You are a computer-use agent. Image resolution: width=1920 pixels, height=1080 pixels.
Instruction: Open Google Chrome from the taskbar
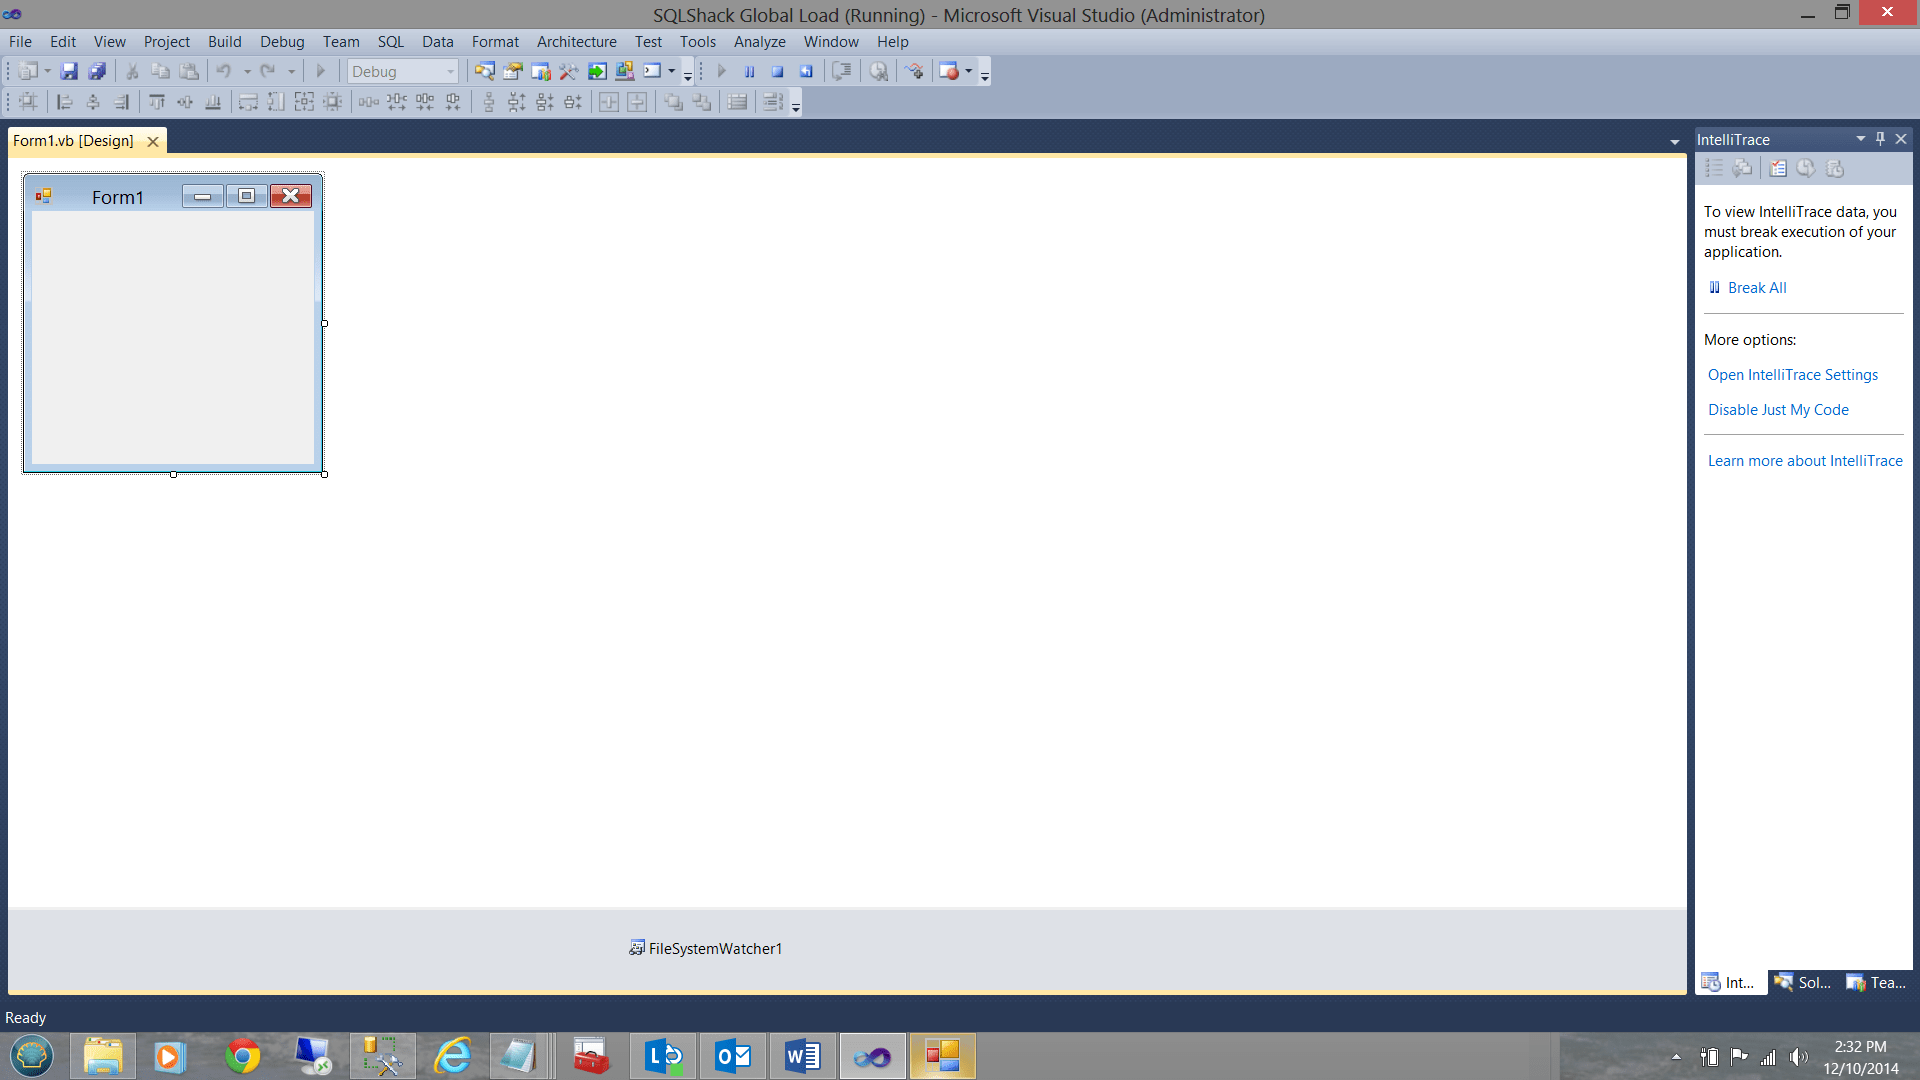click(x=242, y=1056)
